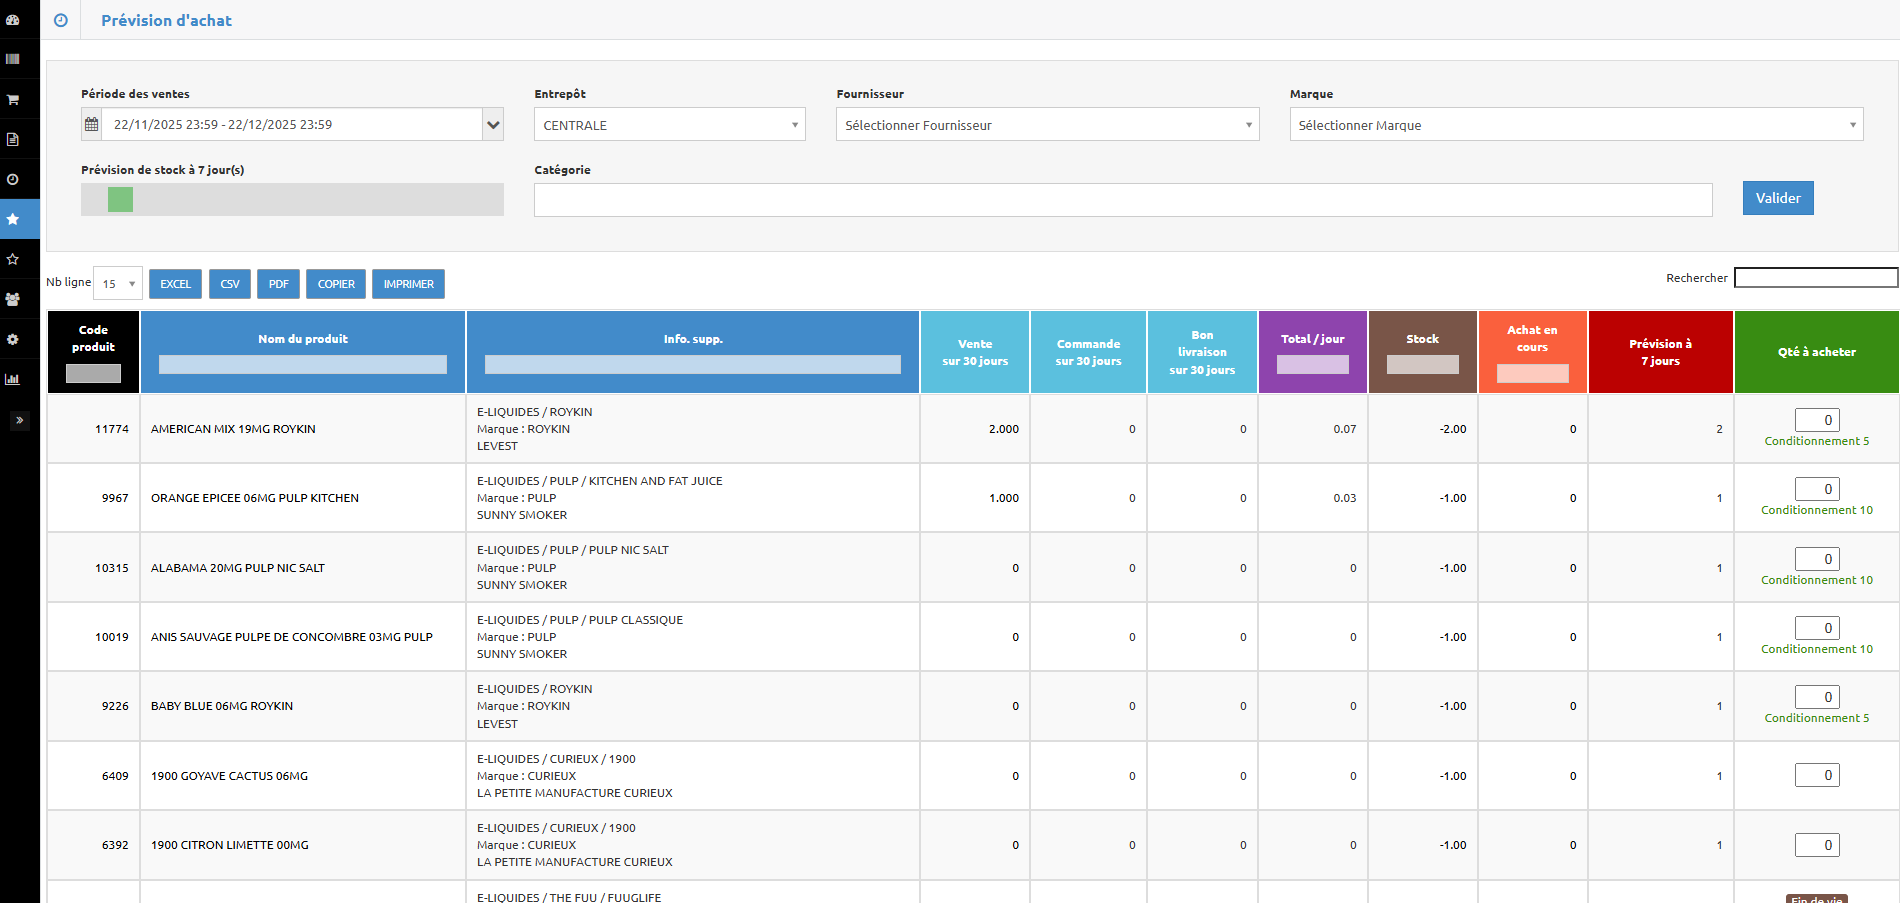The image size is (1900, 903).
Task: Export table using PDF button
Action: pyautogui.click(x=278, y=284)
